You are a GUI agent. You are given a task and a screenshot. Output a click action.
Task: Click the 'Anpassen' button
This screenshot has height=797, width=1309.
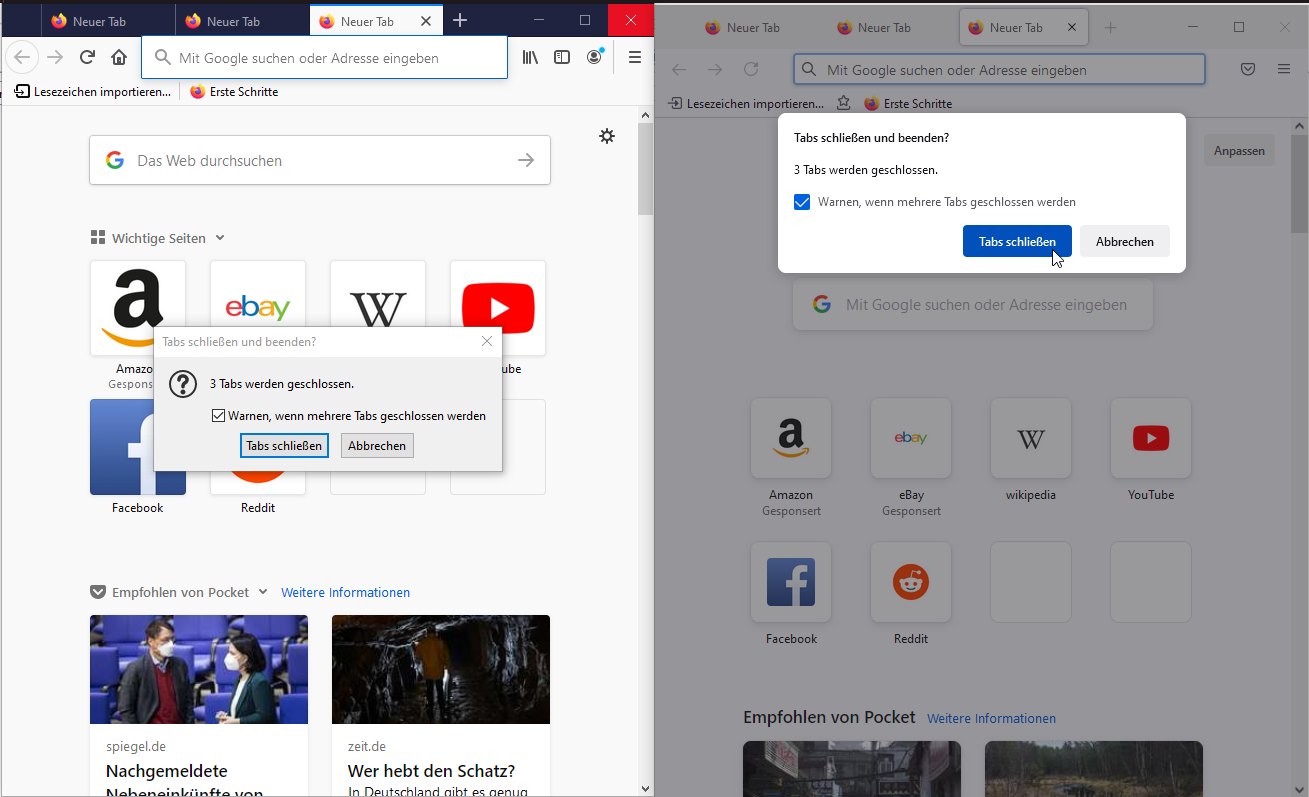(1240, 151)
